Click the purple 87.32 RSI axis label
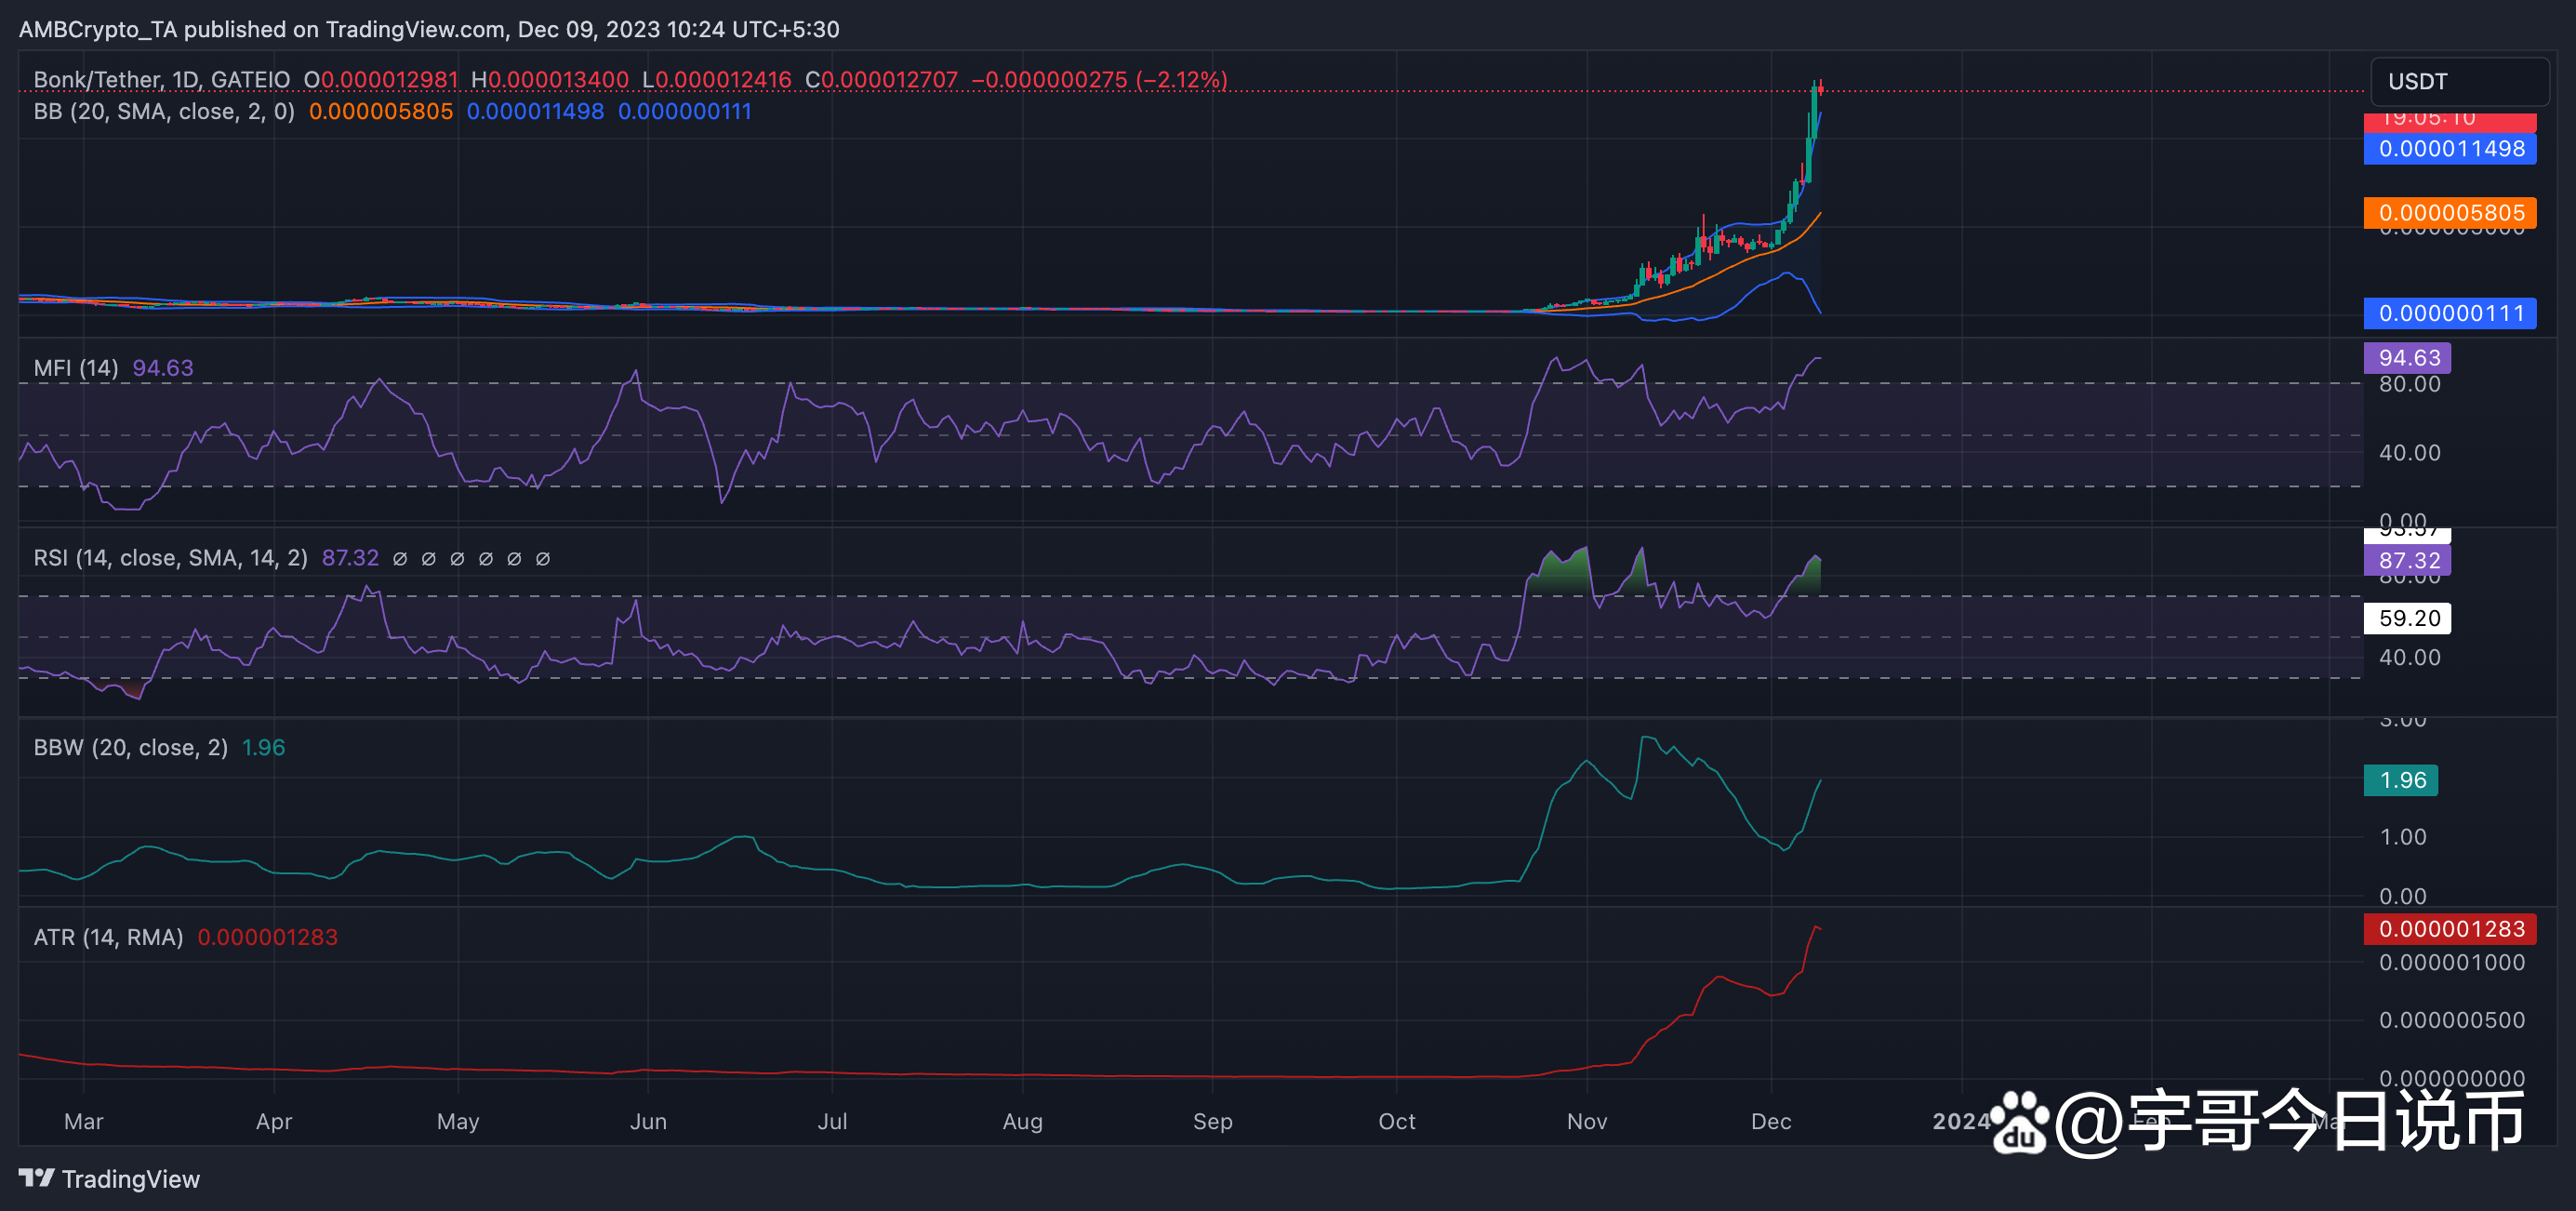Screen dimensions: 2576x1211 (2408, 560)
